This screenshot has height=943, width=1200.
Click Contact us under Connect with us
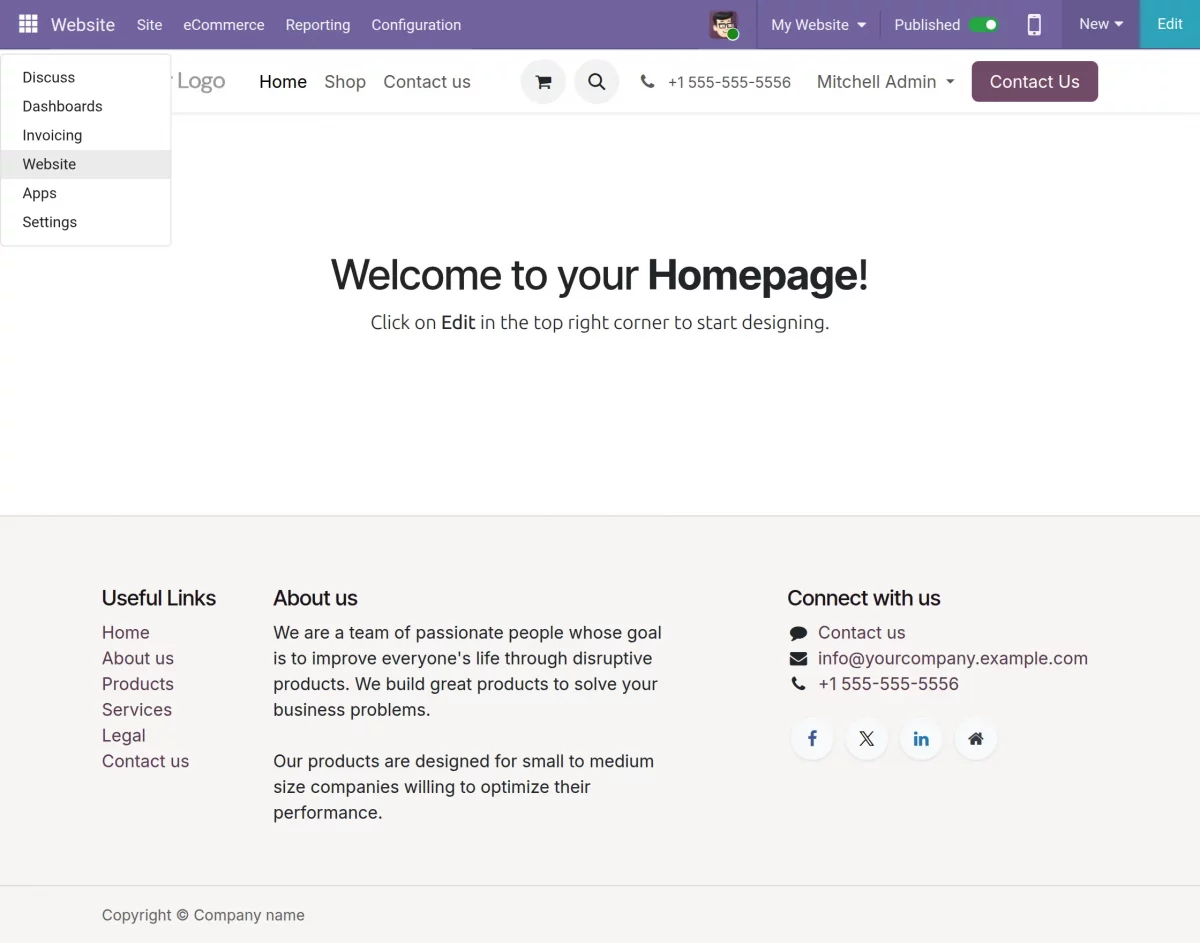point(861,633)
